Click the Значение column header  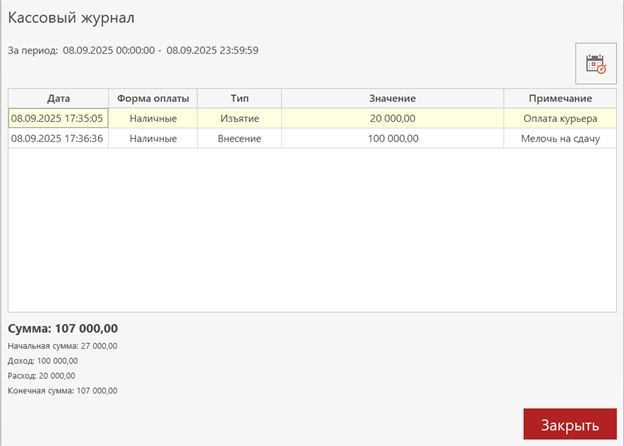pos(391,98)
